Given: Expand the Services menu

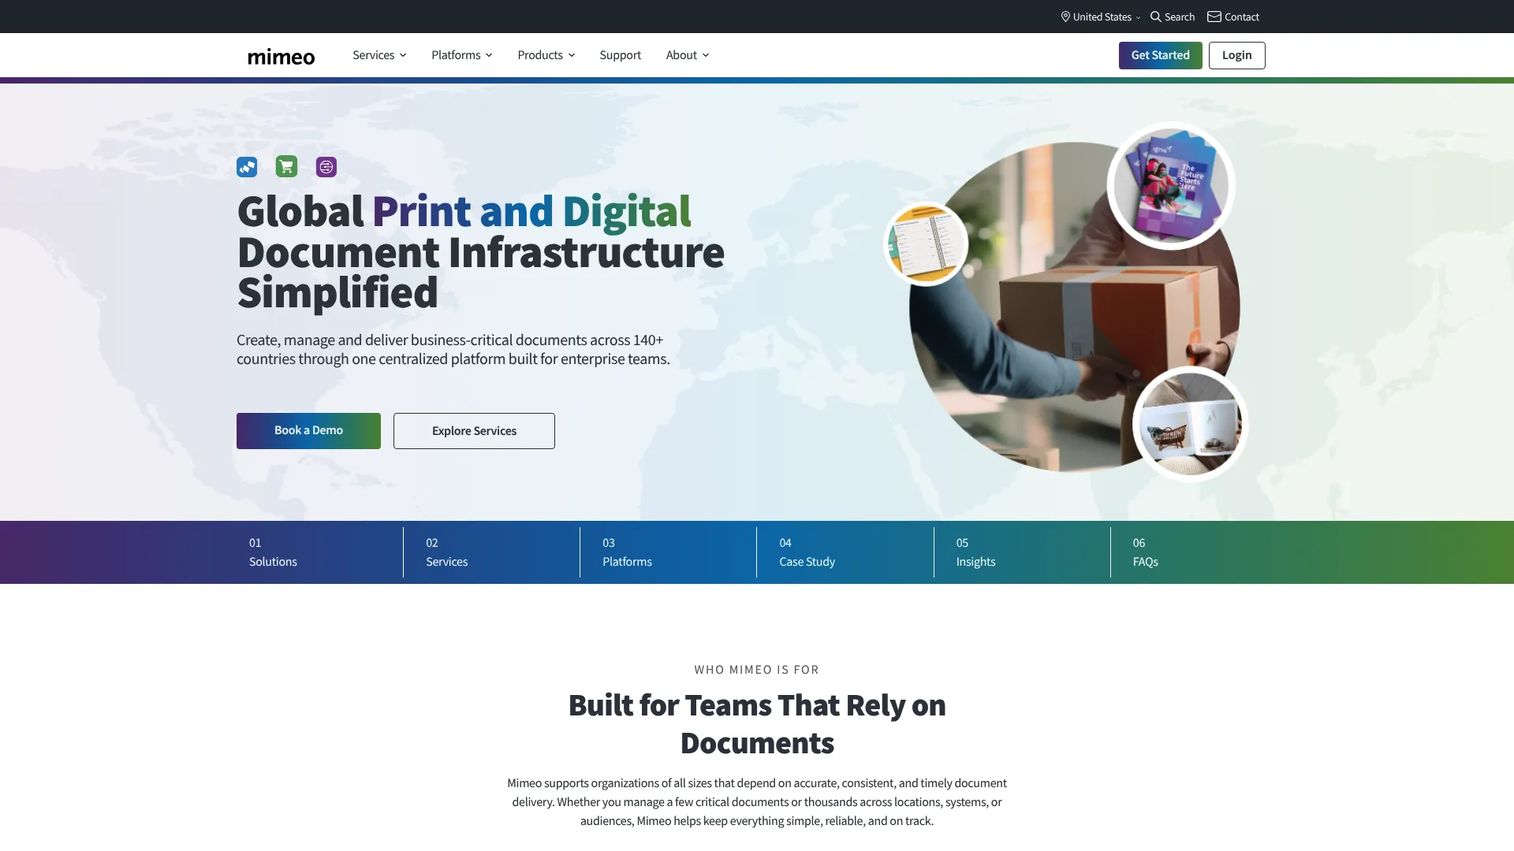Looking at the screenshot, I should 379,55.
